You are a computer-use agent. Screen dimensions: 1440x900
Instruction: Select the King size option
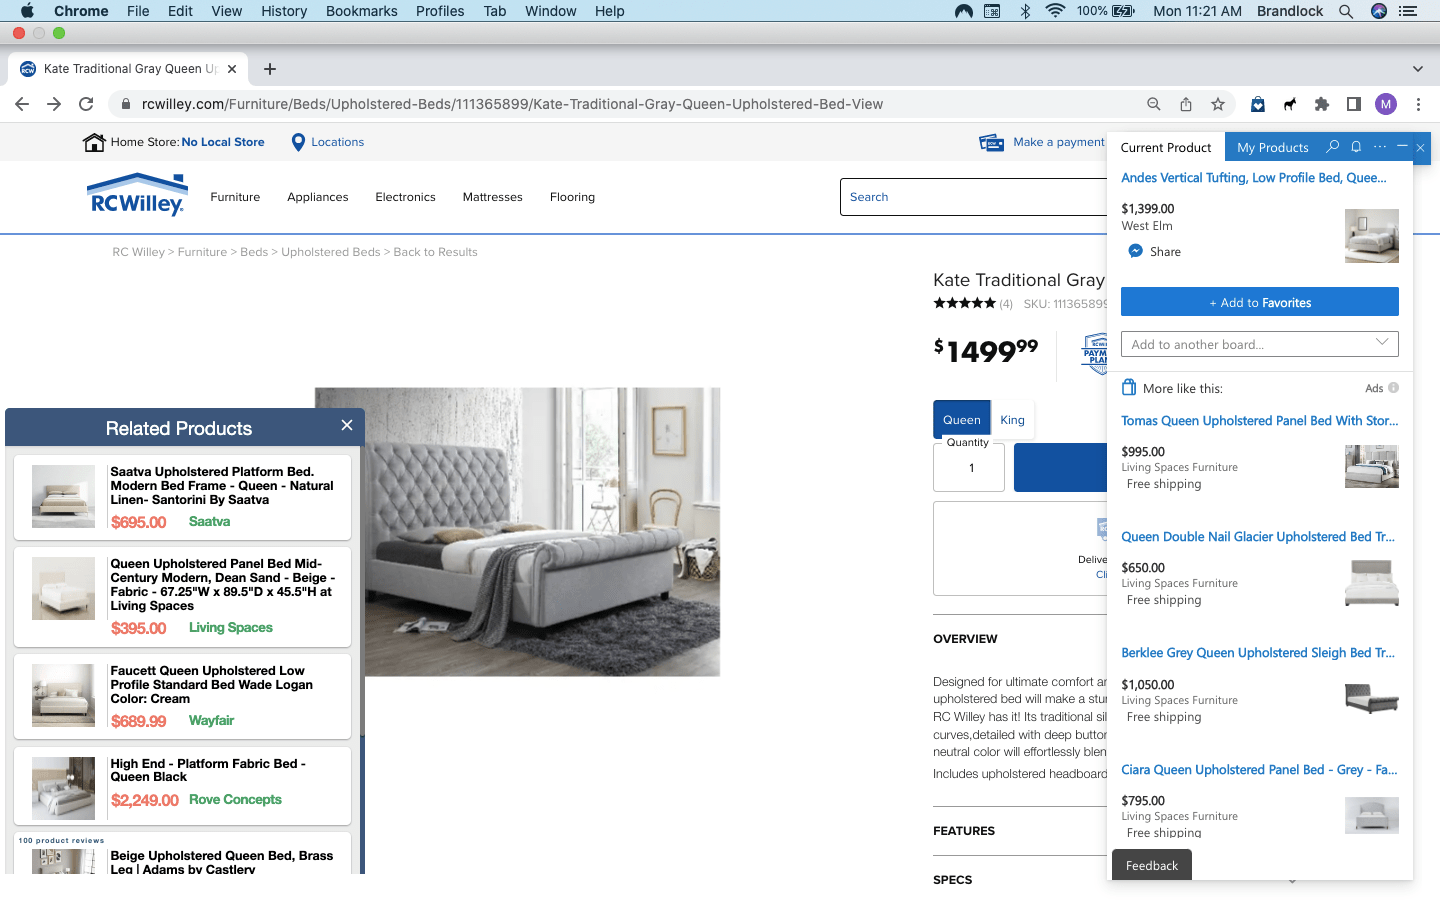tap(1013, 419)
